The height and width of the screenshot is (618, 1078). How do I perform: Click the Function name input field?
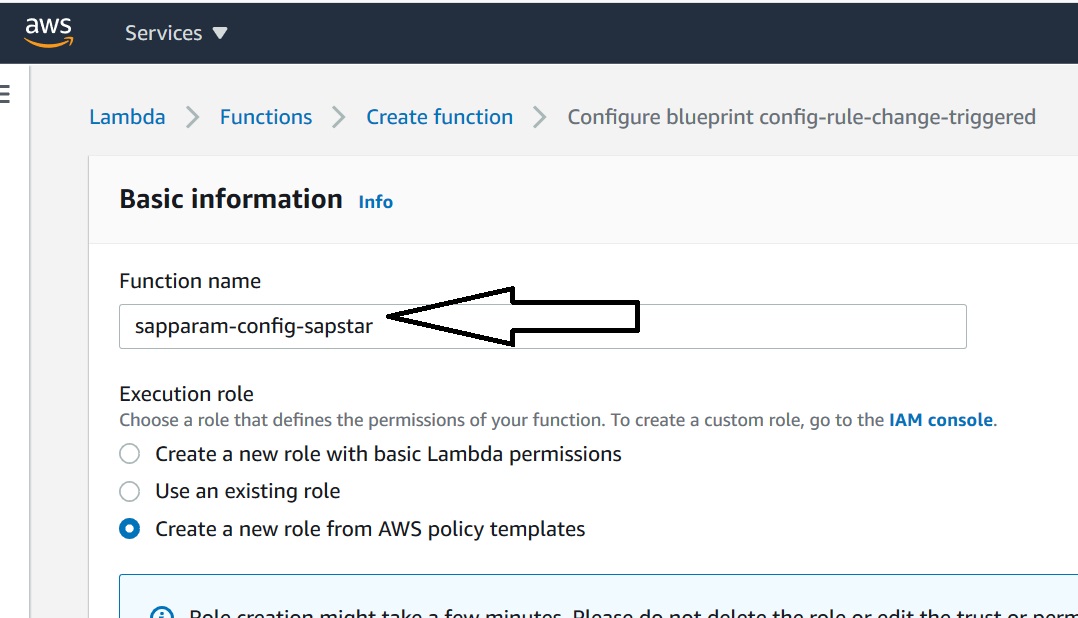click(x=542, y=327)
